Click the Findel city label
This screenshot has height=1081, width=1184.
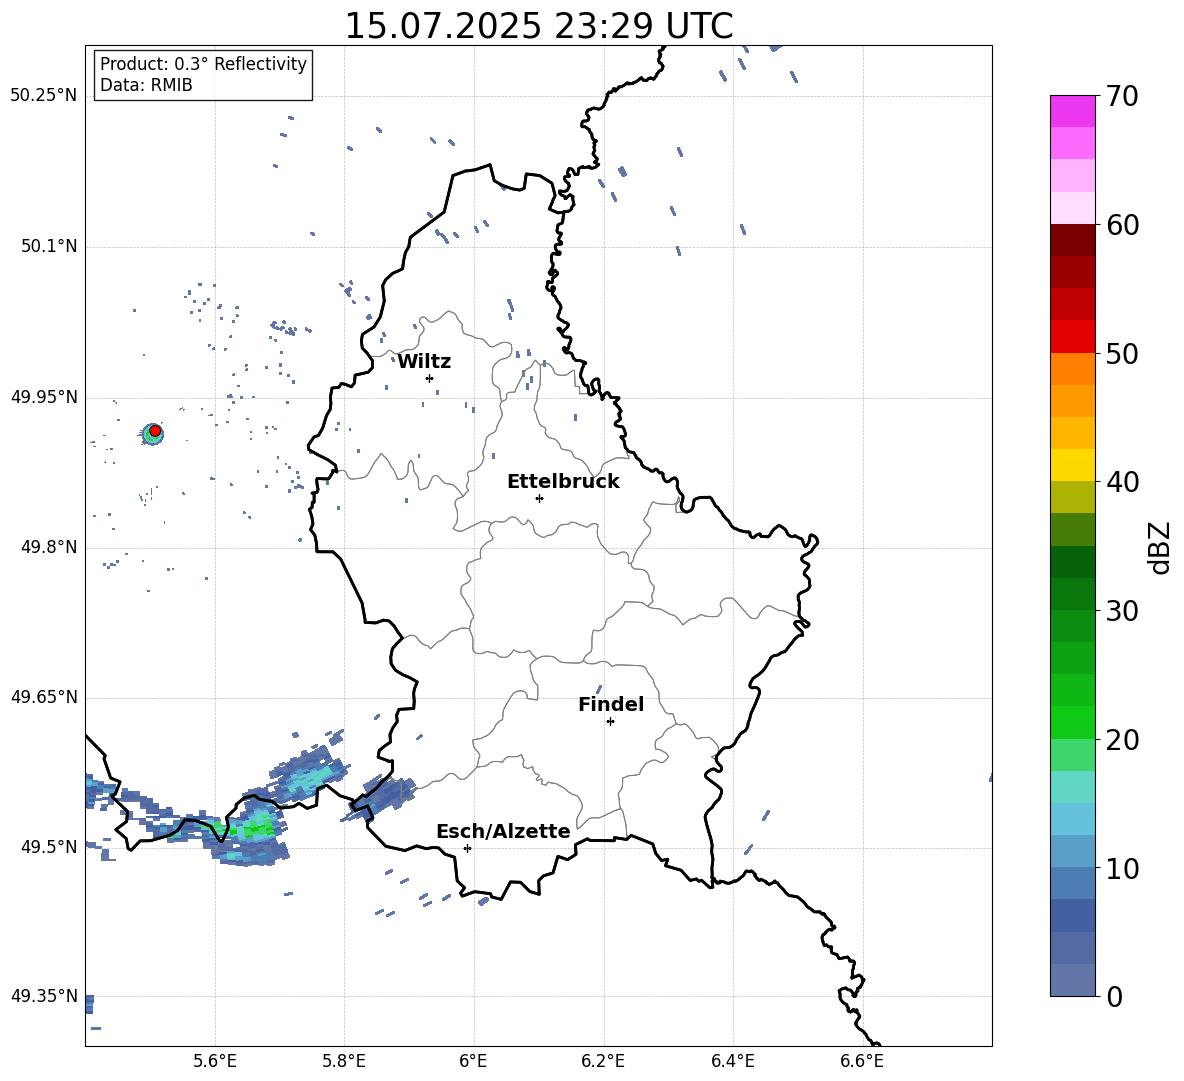[611, 704]
